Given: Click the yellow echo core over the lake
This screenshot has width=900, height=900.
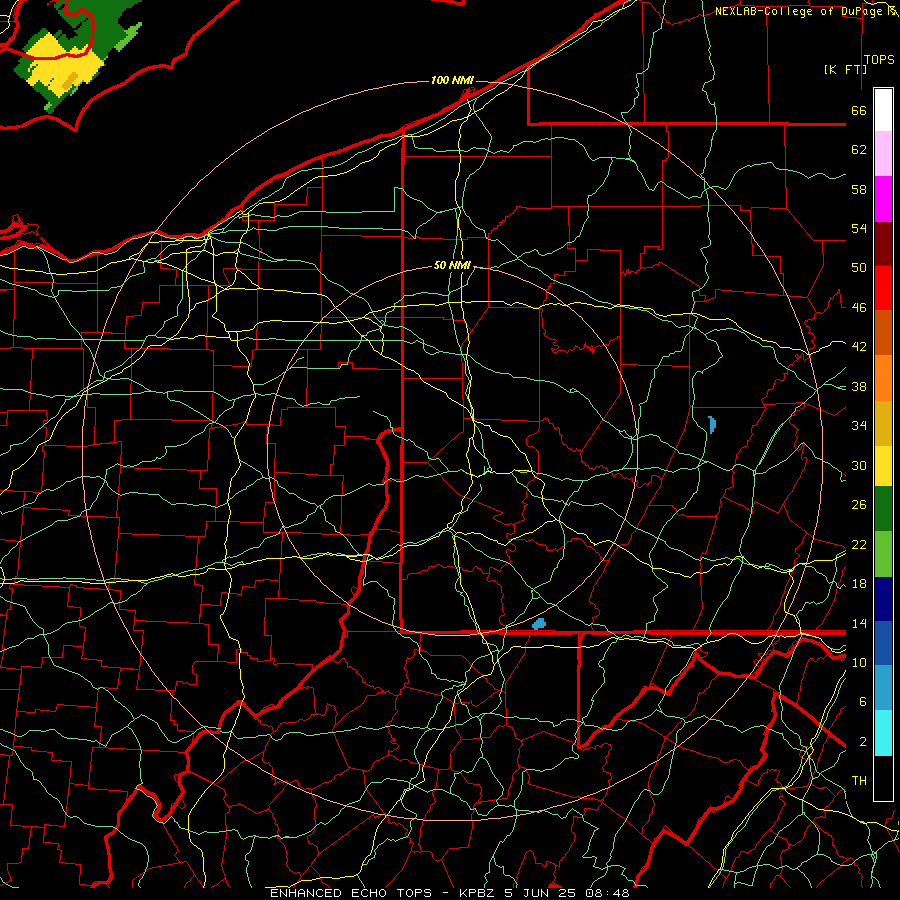Looking at the screenshot, I should click(64, 64).
